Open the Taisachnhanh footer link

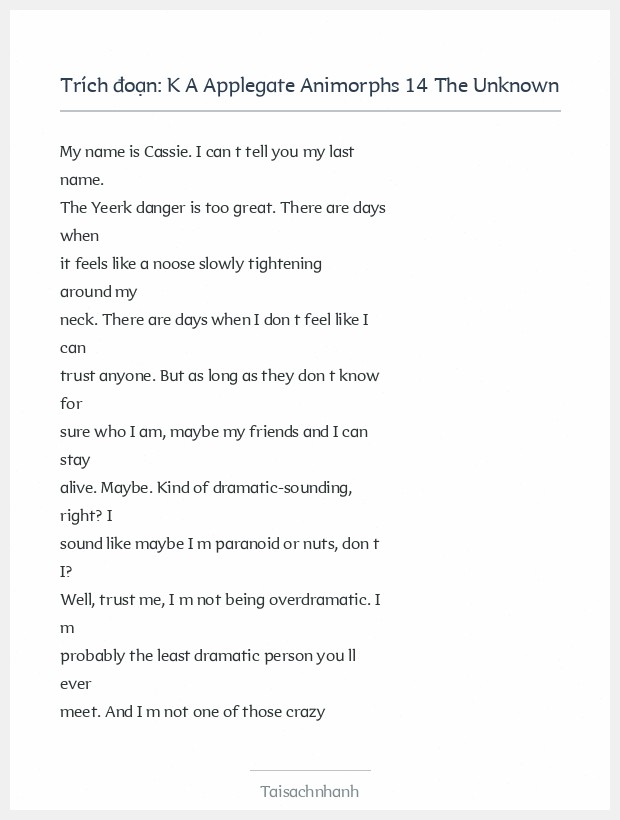(309, 791)
